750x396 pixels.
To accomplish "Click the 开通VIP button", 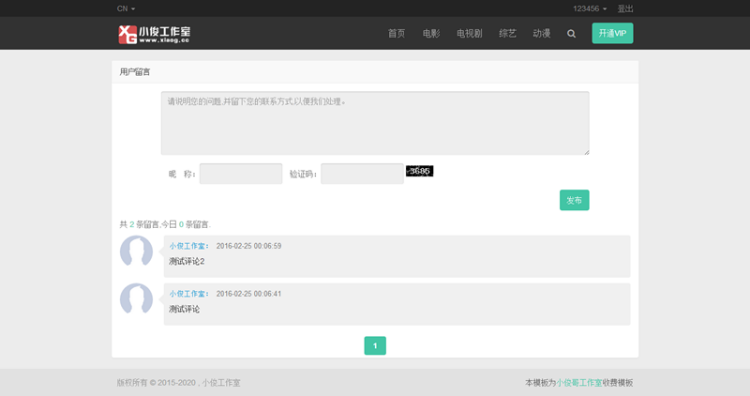I will click(x=612, y=33).
